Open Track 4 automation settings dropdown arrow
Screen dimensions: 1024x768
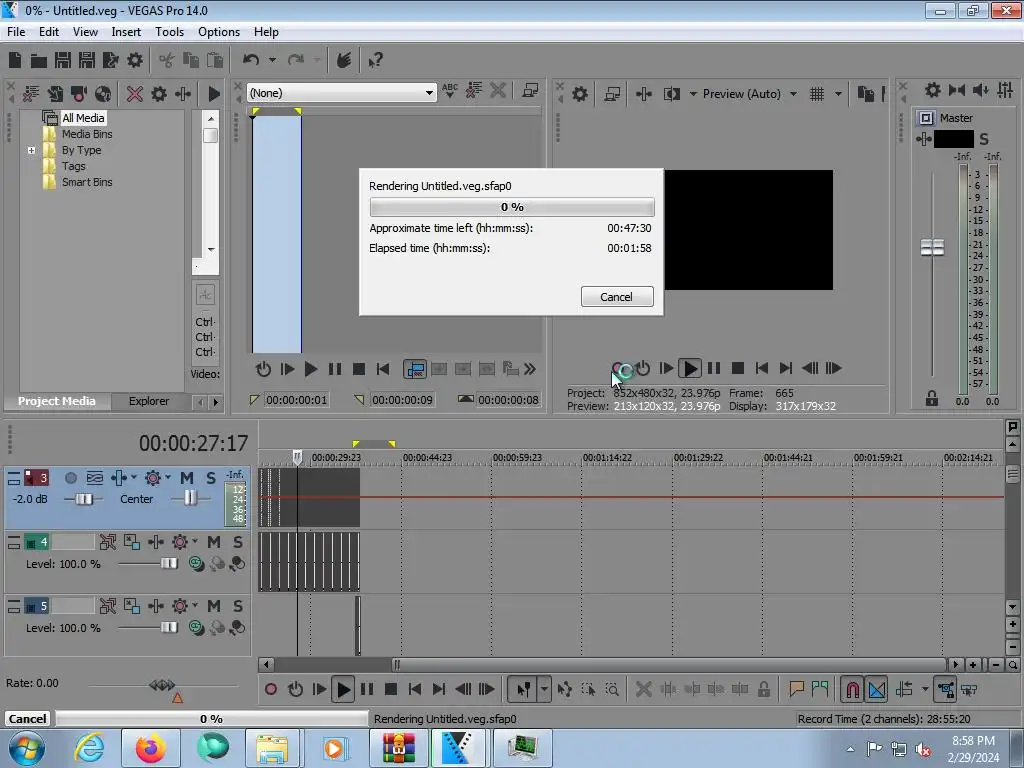[x=195, y=541]
